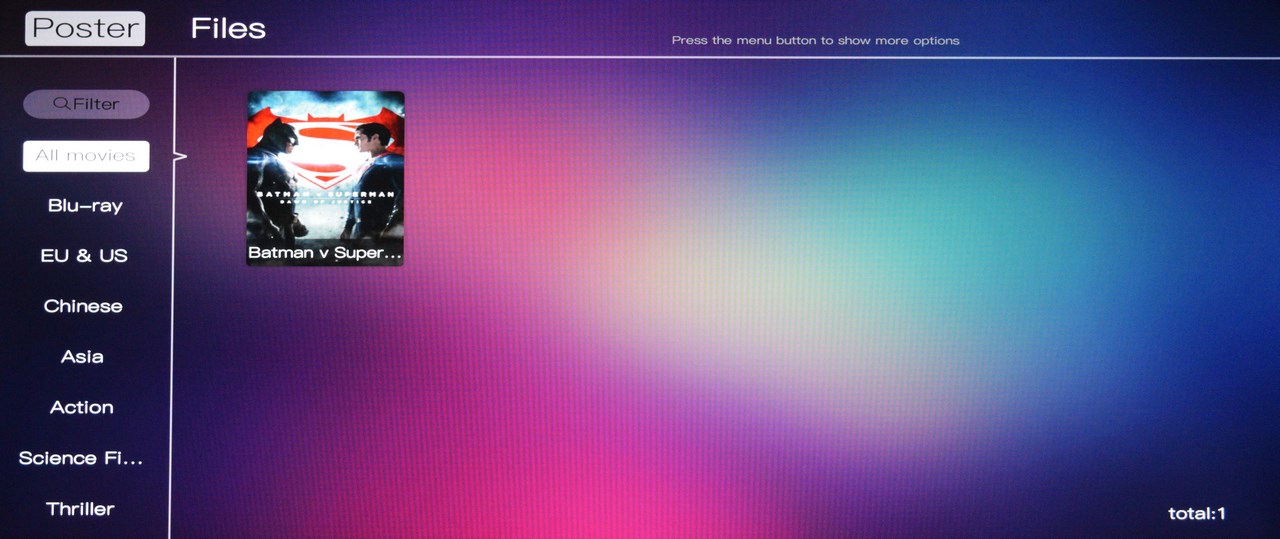Open the Batman v Superman poster
Screen dimensions: 1280x539
(x=325, y=178)
